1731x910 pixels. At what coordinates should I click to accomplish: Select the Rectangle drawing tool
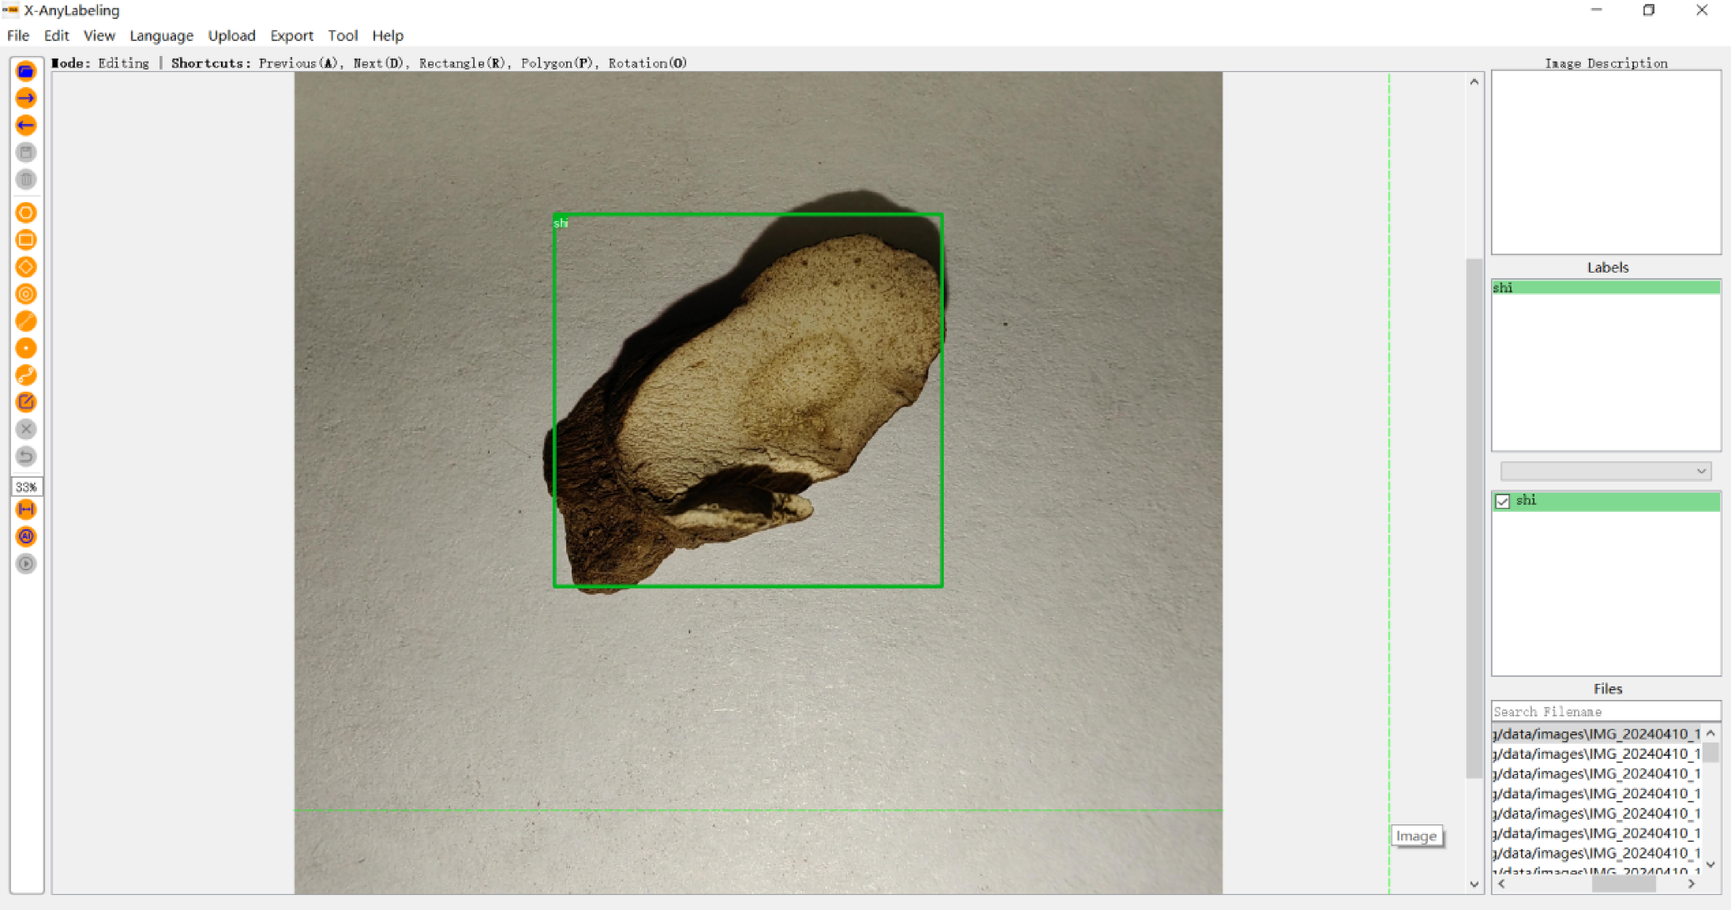coord(26,239)
